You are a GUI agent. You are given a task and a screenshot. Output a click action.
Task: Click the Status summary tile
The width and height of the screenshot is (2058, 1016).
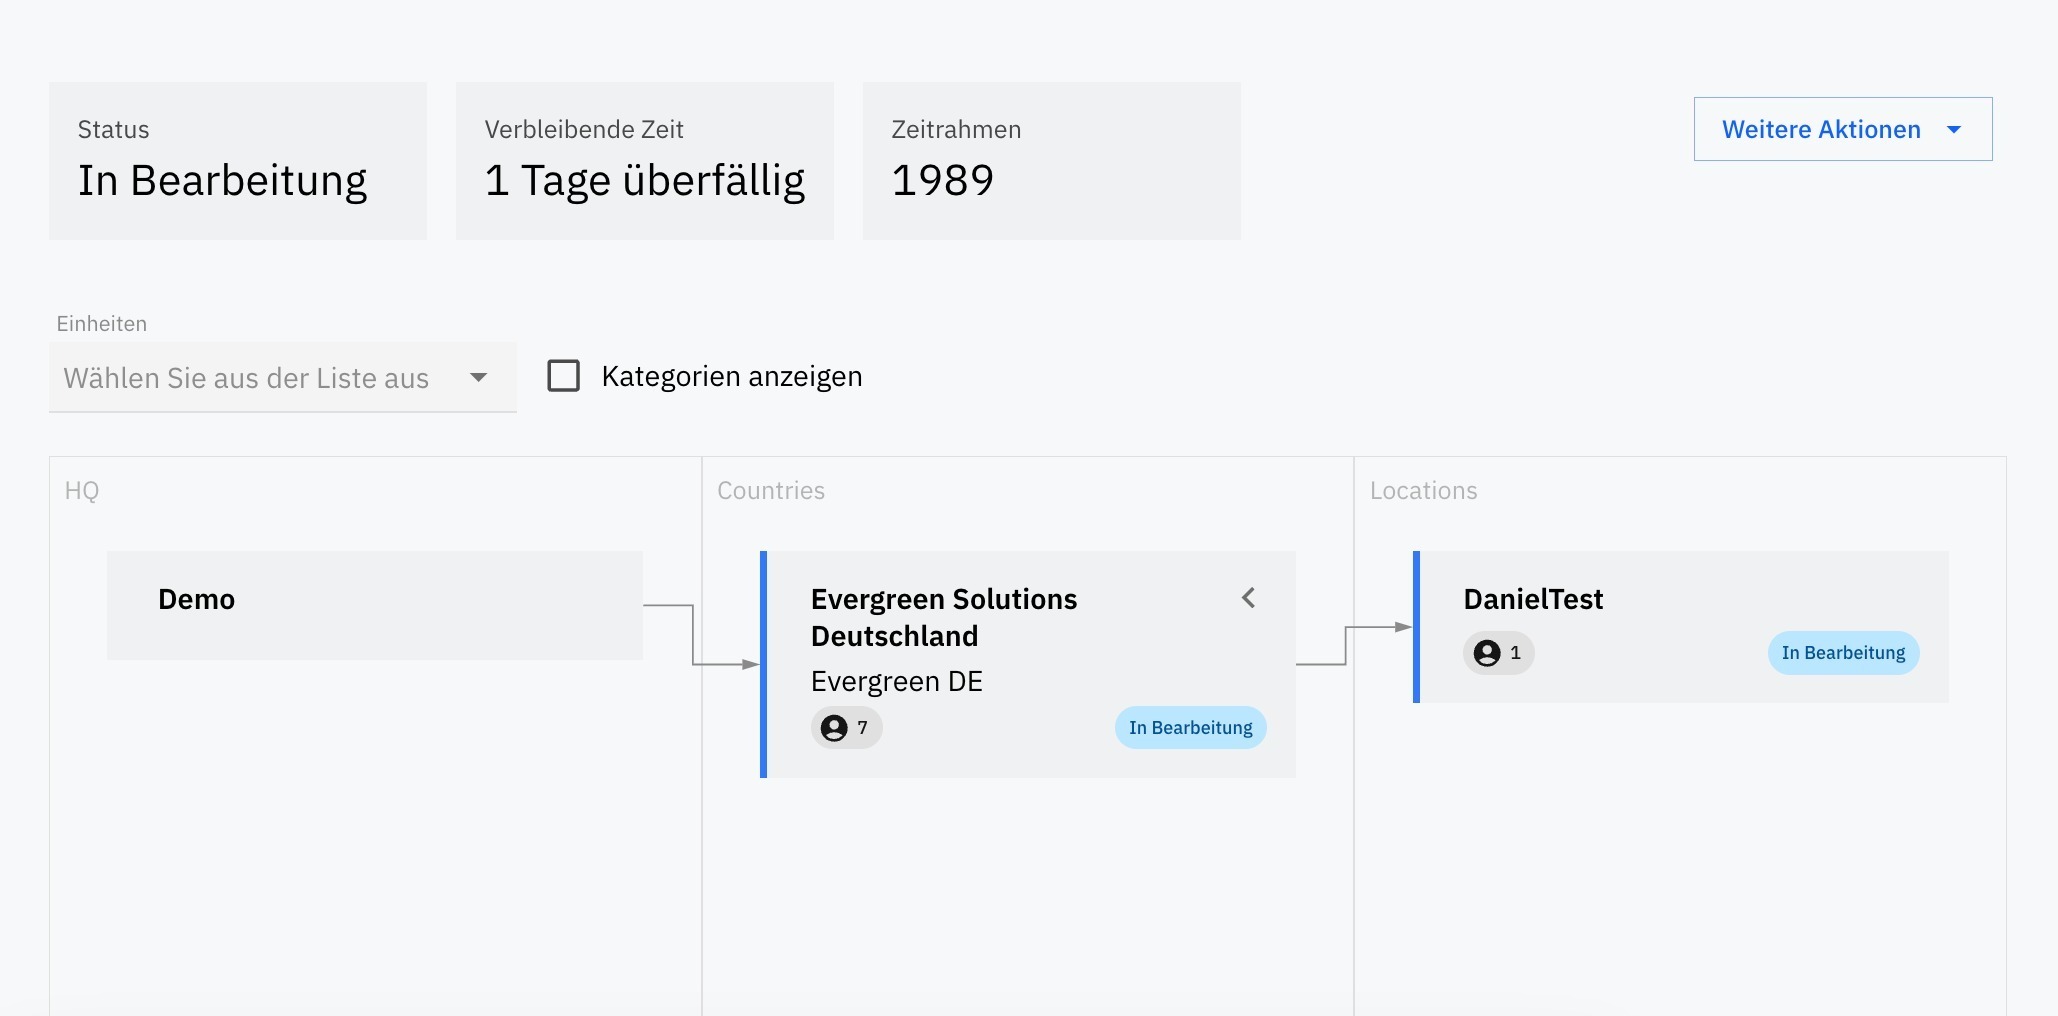[x=238, y=160]
